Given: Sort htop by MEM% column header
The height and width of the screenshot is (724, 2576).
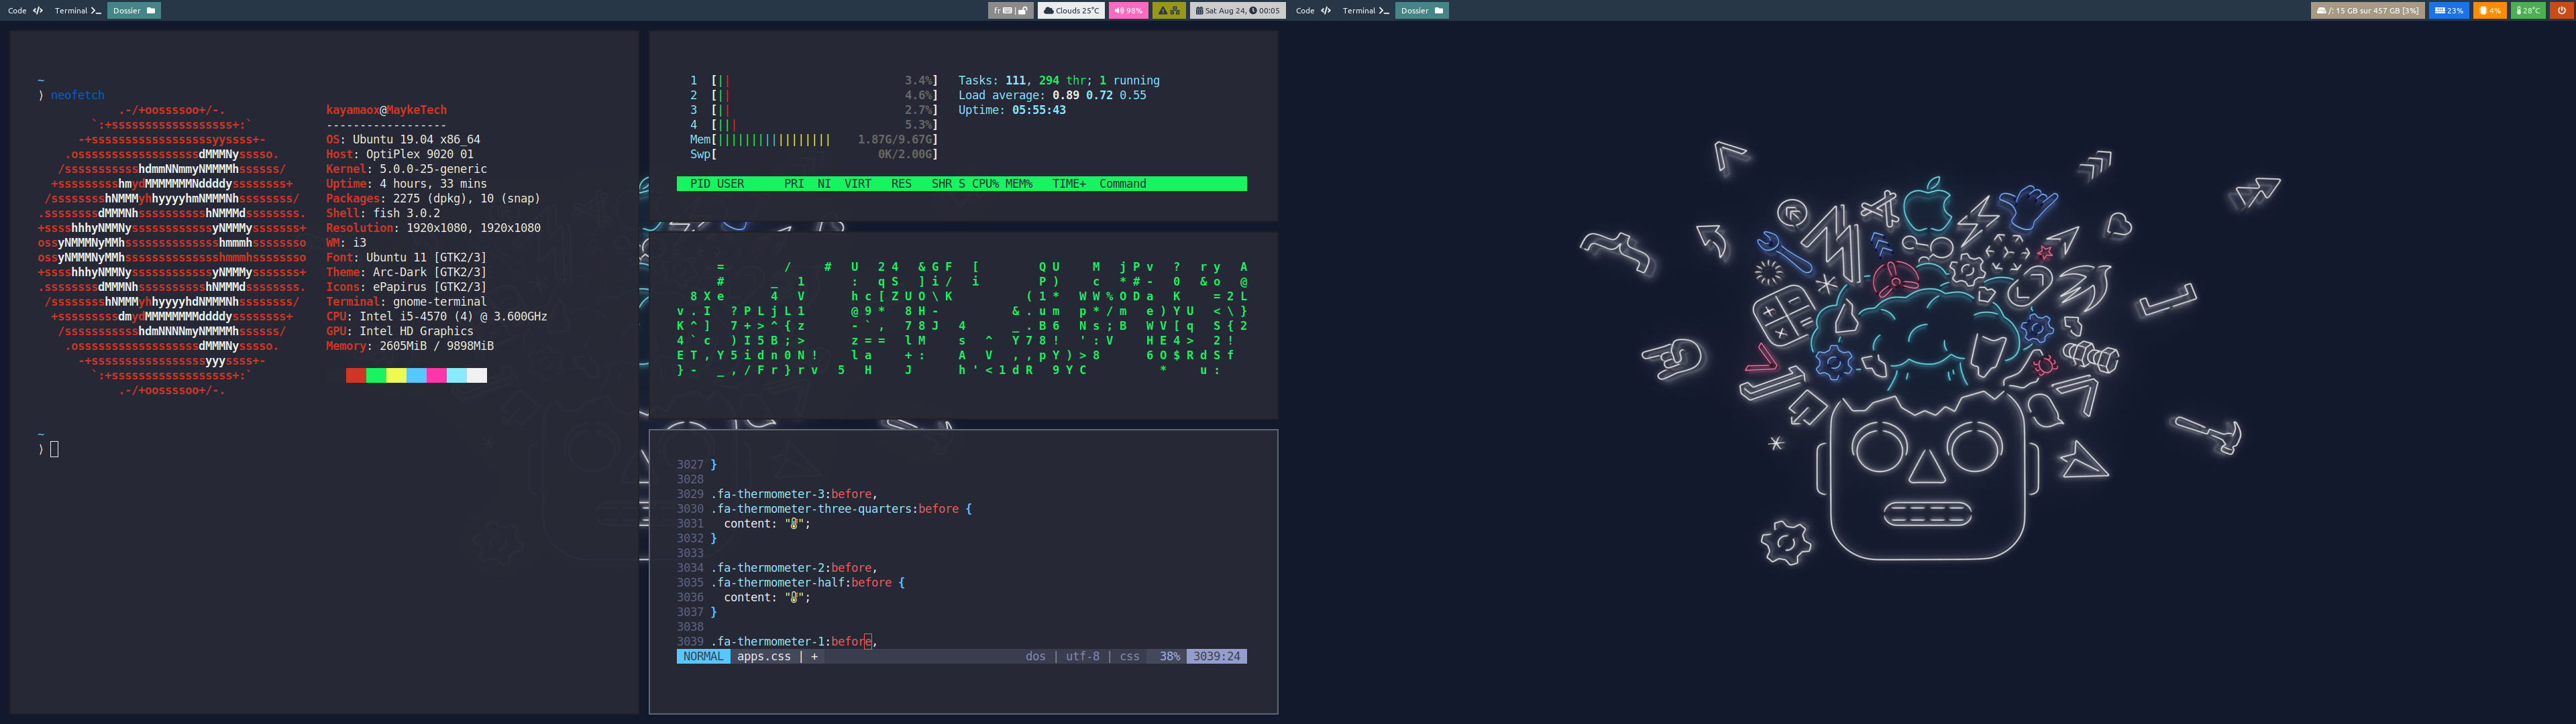Looking at the screenshot, I should tap(1018, 184).
